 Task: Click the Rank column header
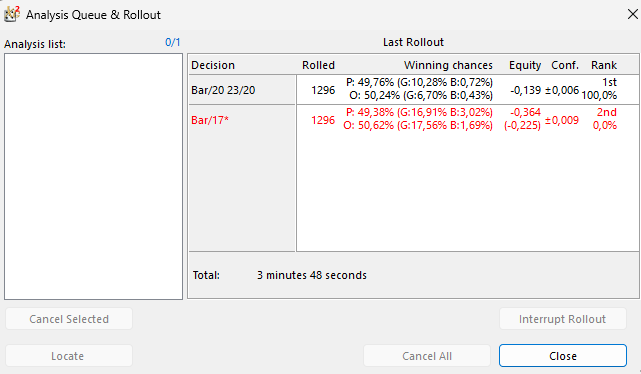[x=604, y=65]
